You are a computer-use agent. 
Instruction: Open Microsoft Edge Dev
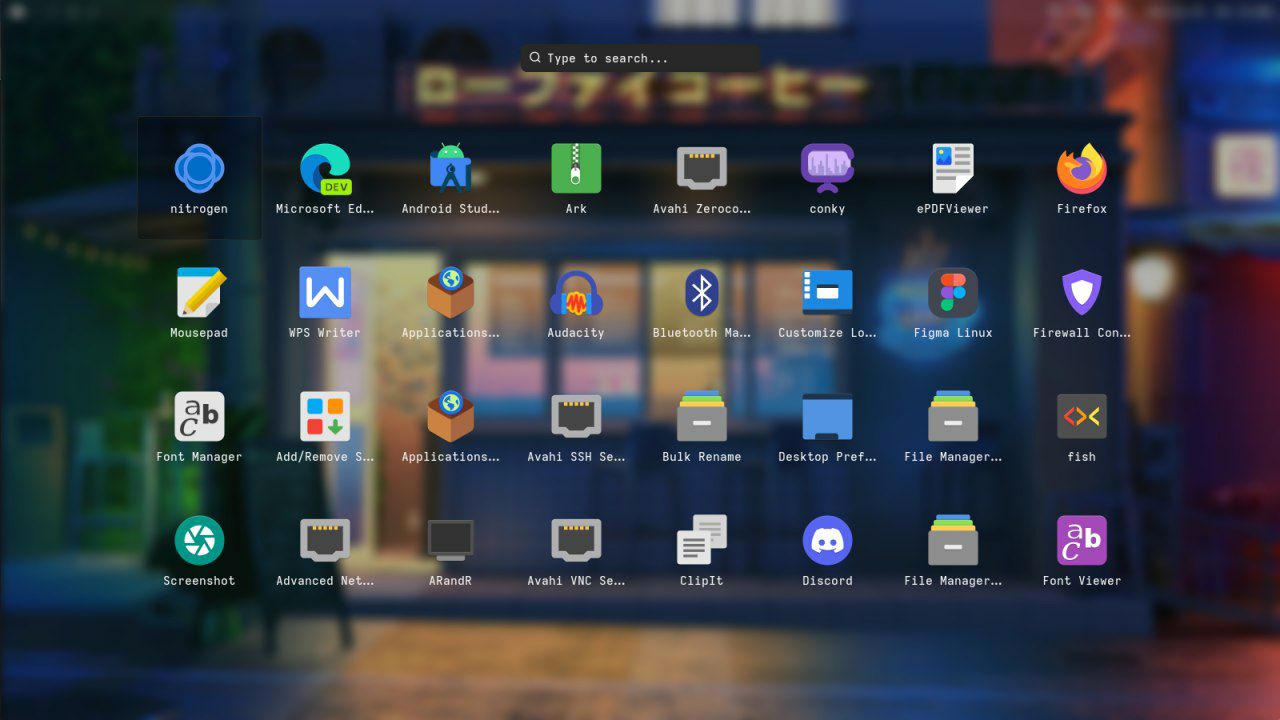pos(325,178)
